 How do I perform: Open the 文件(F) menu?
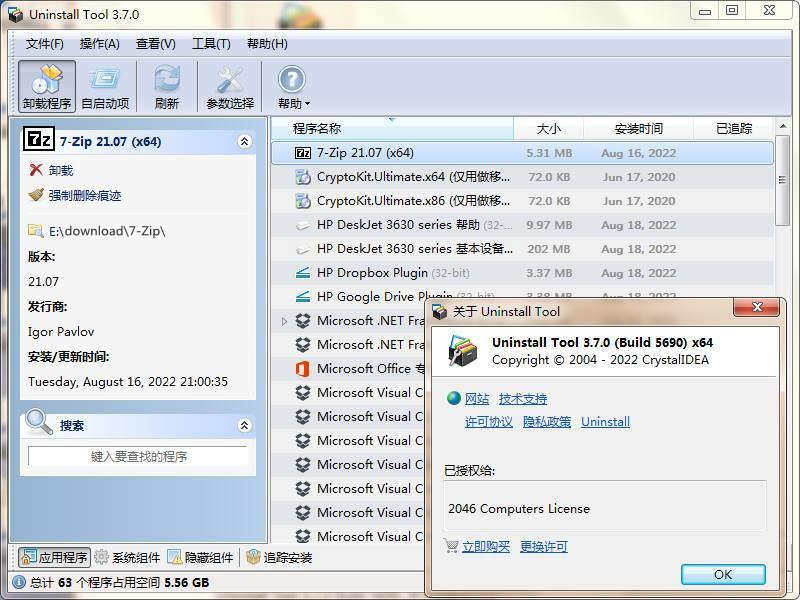point(44,44)
